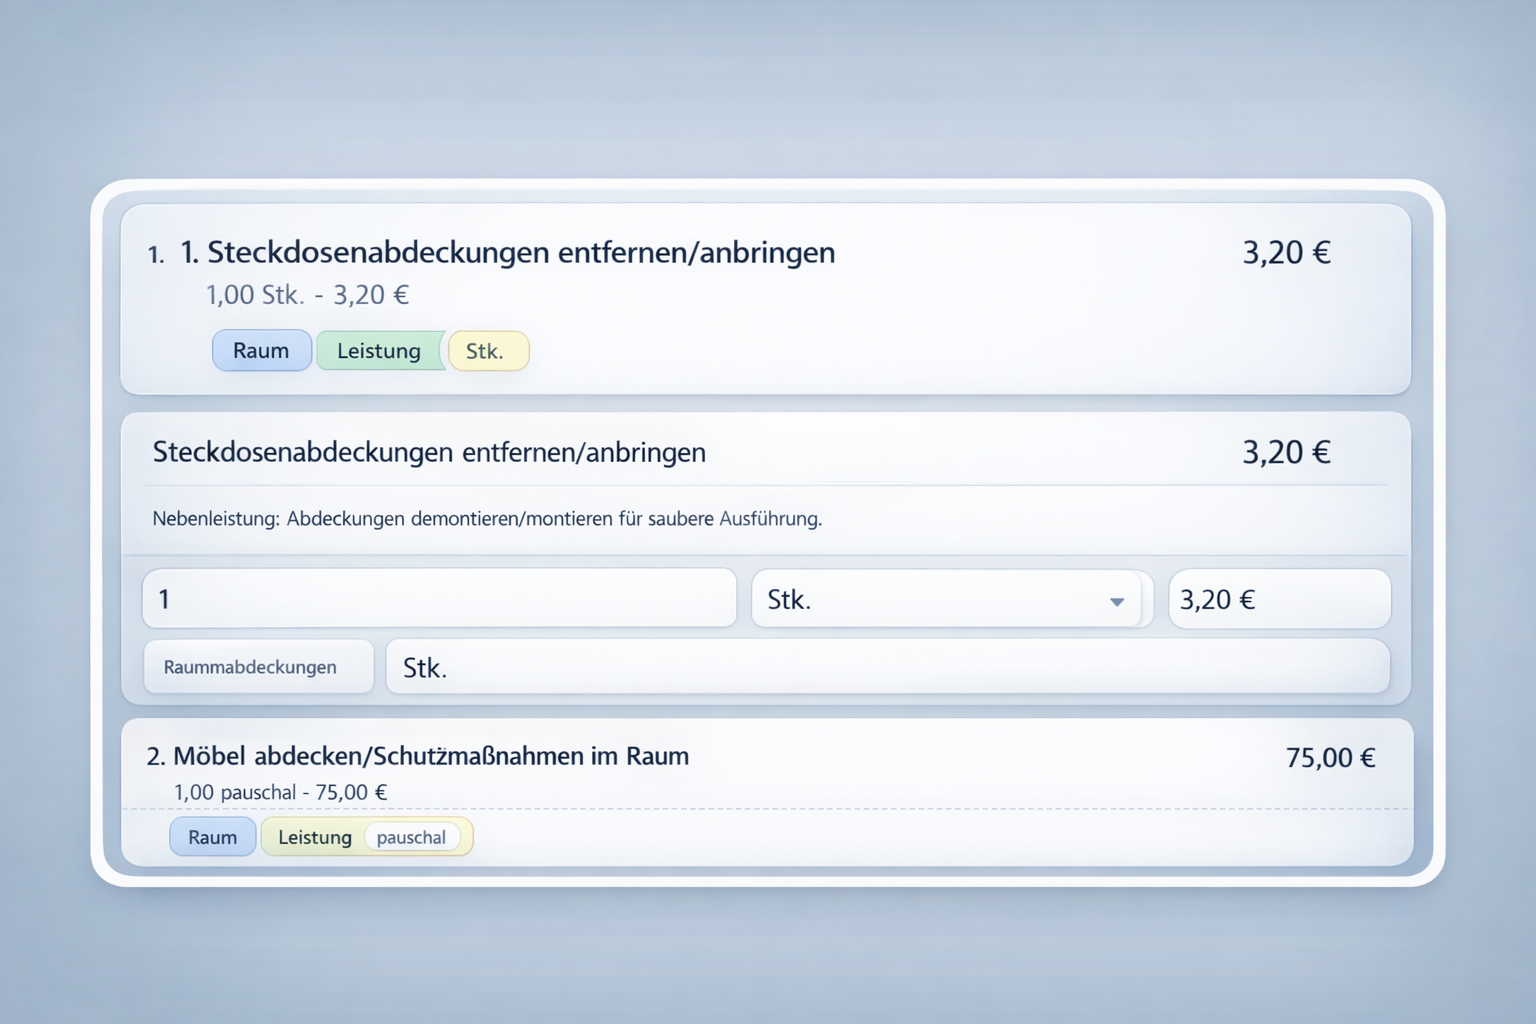Click the 1,00 Stk. - 3,20 € summary line

click(x=307, y=295)
